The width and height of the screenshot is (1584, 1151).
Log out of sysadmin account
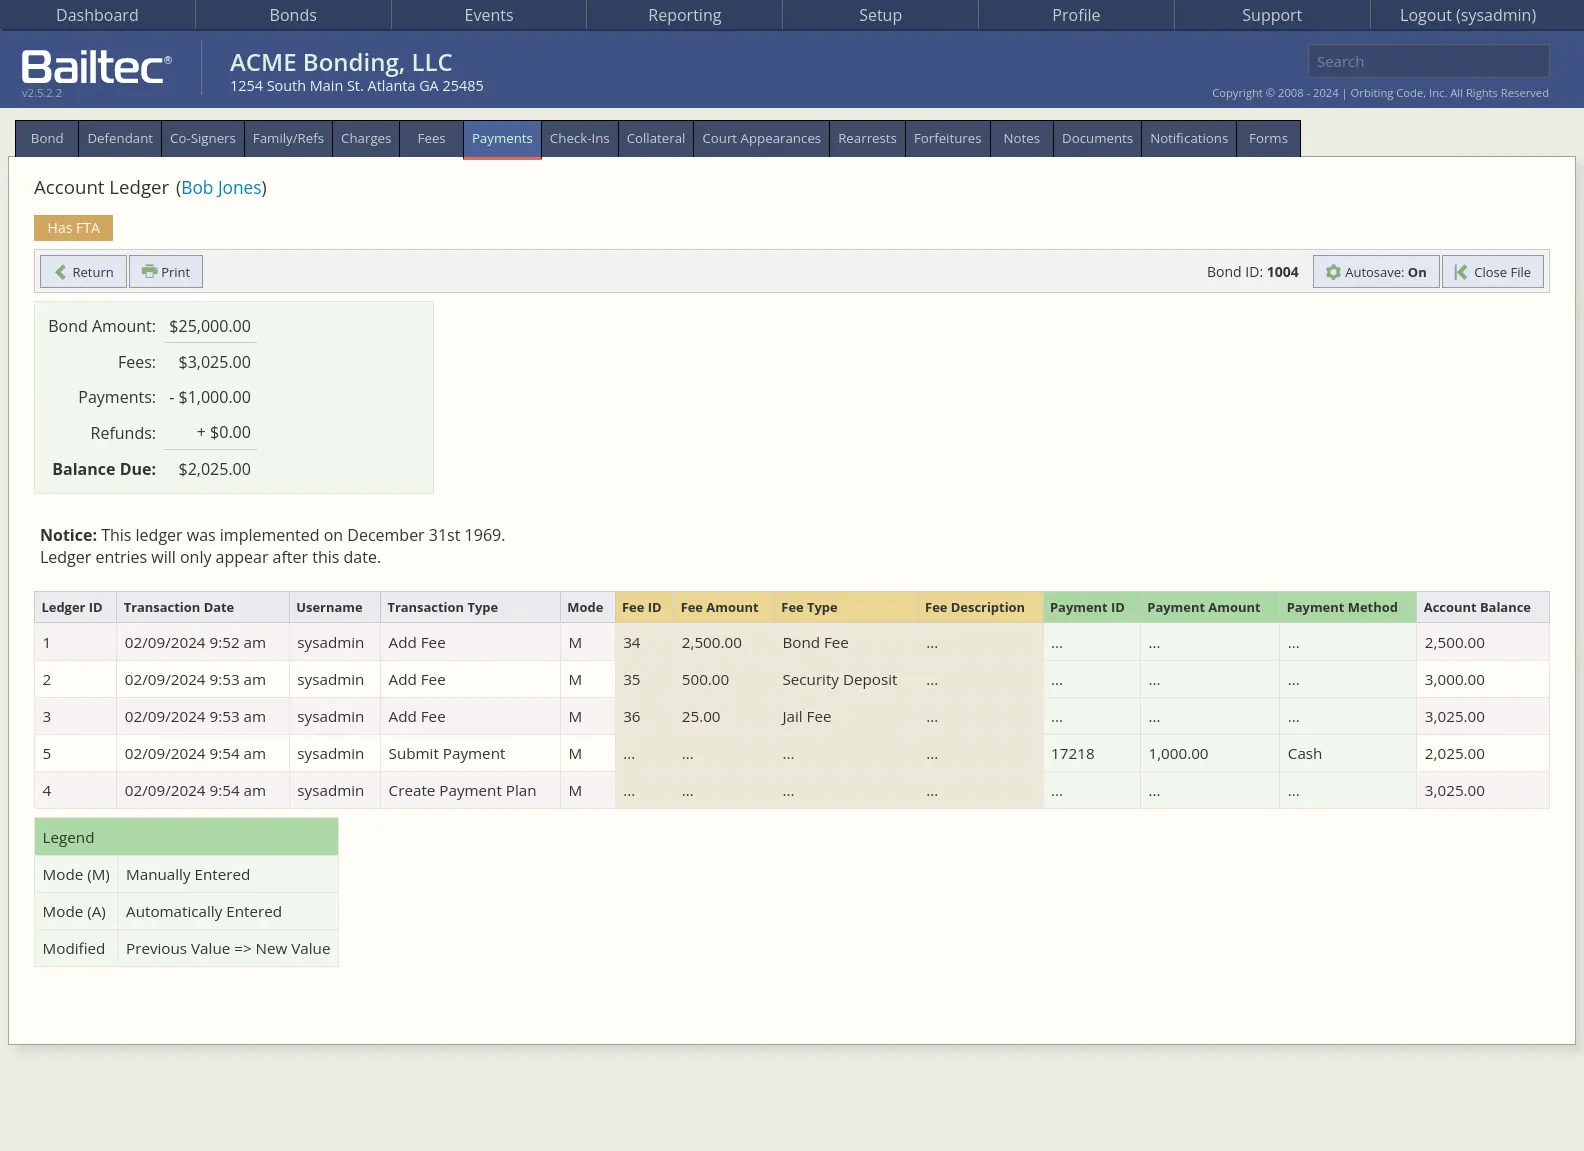(x=1468, y=15)
